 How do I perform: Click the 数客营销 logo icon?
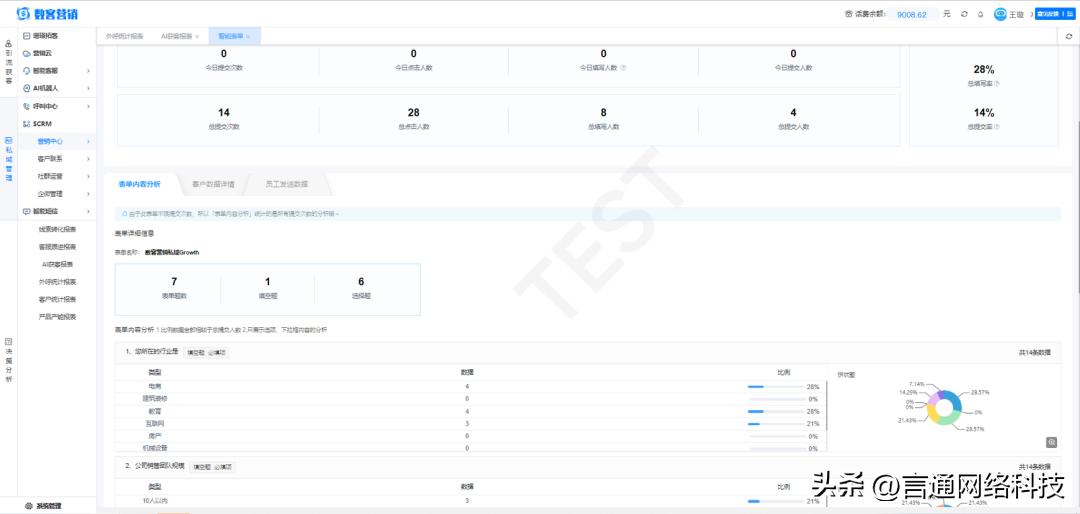[x=22, y=14]
